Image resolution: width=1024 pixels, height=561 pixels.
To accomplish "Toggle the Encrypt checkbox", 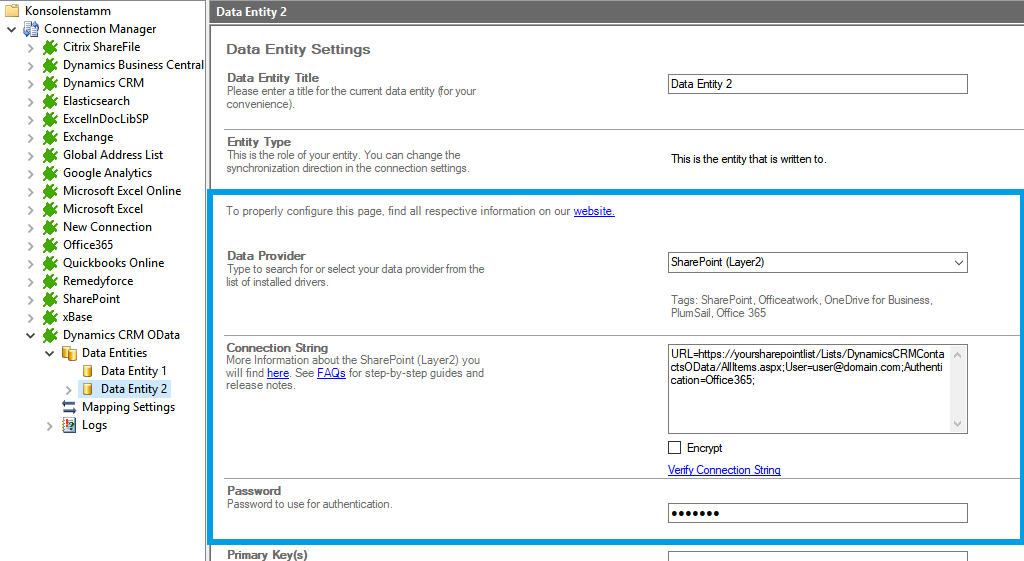I will coord(675,448).
